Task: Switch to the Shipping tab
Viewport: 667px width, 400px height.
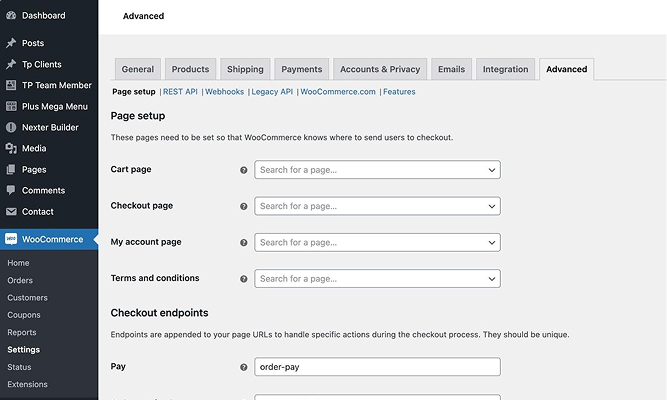Action: pos(245,69)
